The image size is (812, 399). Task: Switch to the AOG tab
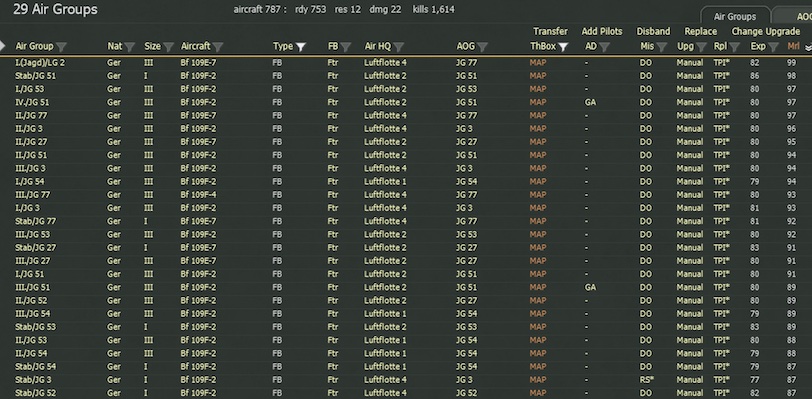coord(793,16)
